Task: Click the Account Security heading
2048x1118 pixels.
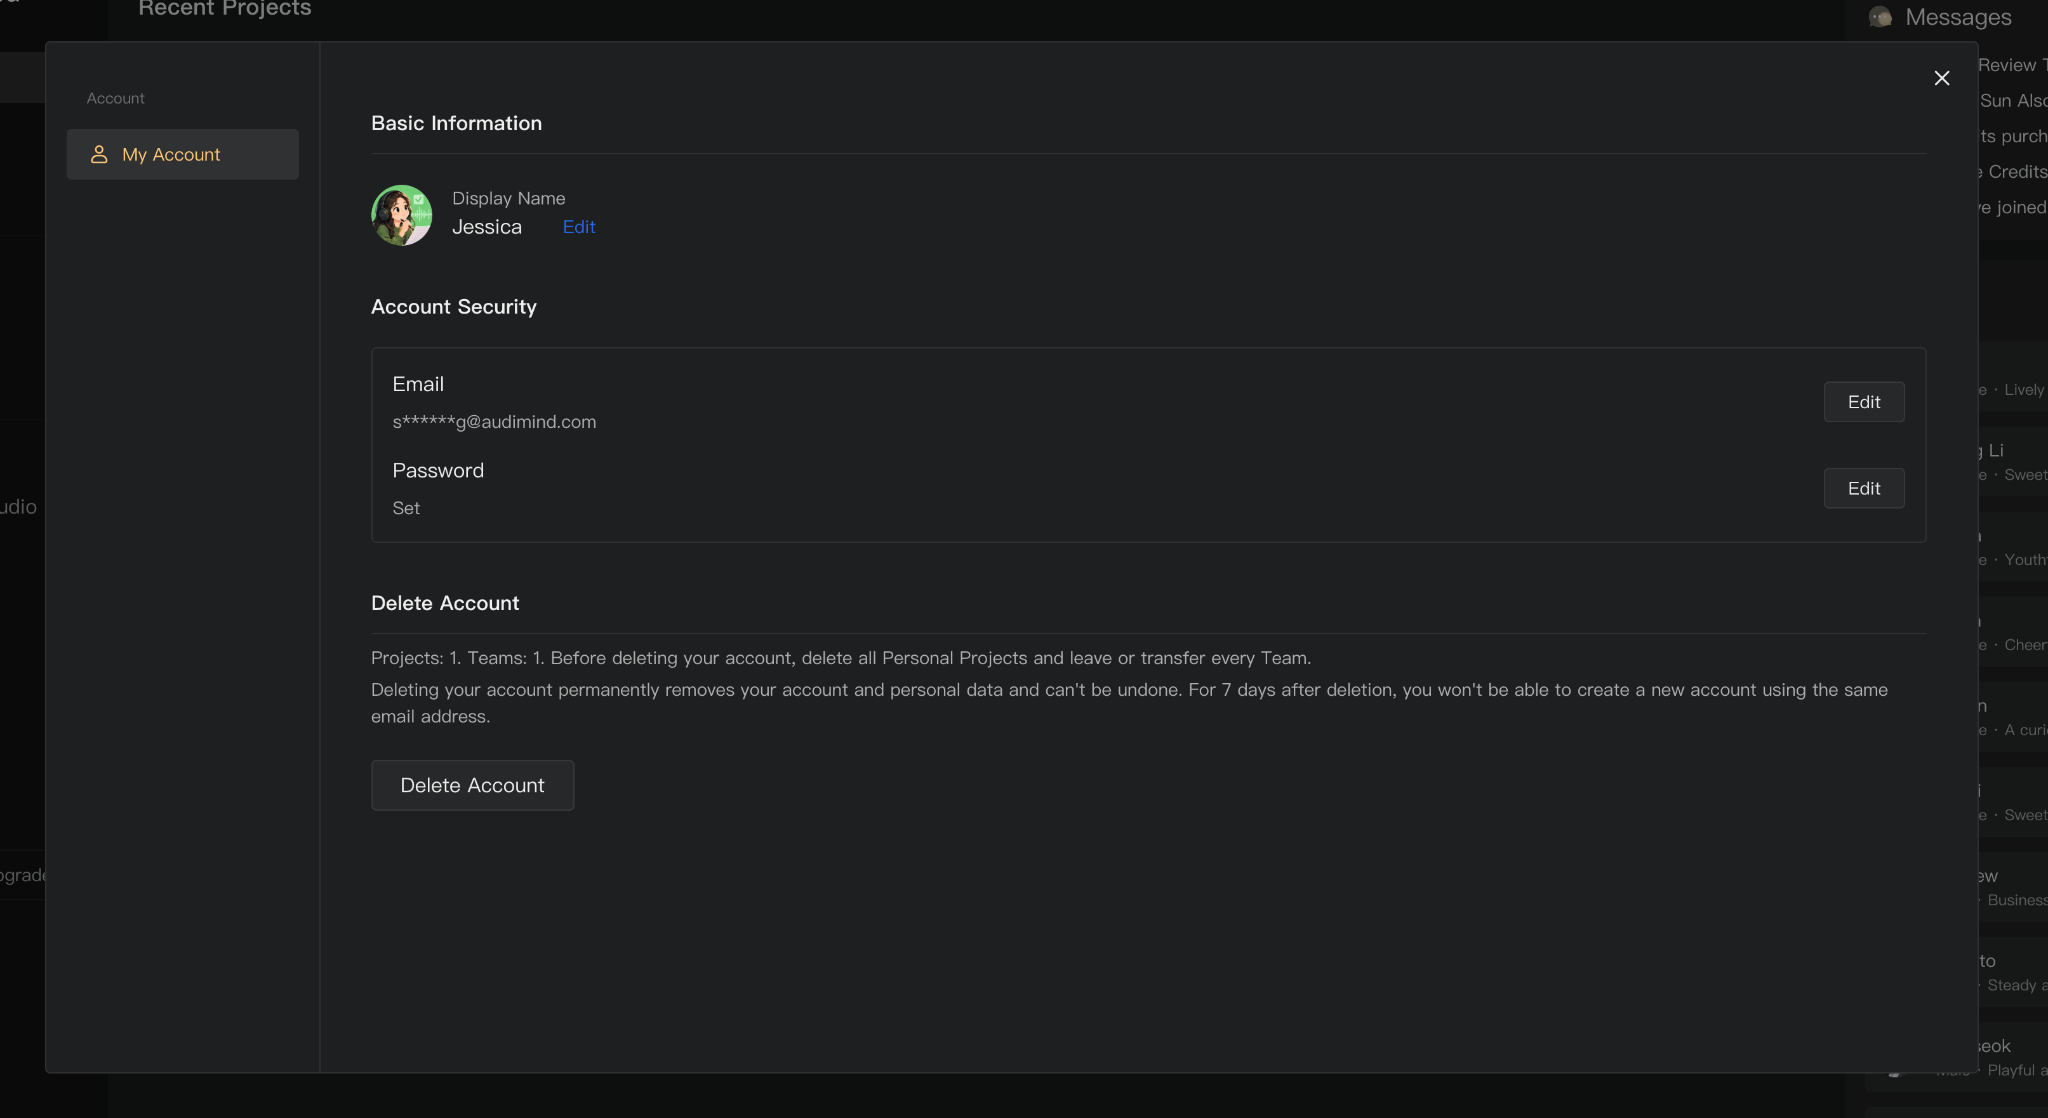Action: pyautogui.click(x=454, y=307)
